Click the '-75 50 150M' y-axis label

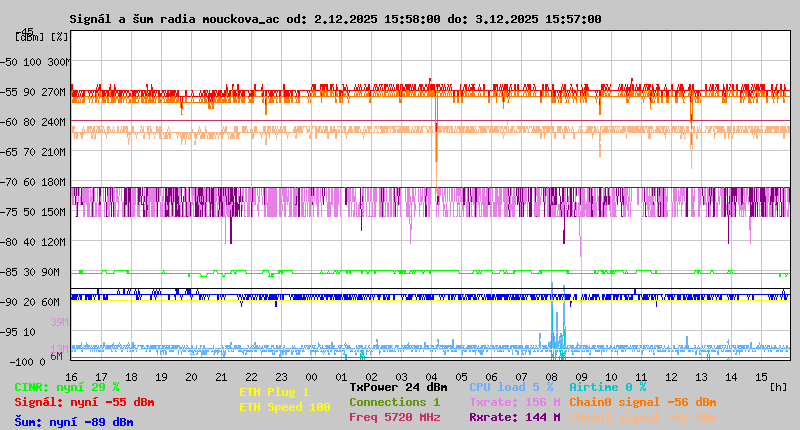pos(33,212)
